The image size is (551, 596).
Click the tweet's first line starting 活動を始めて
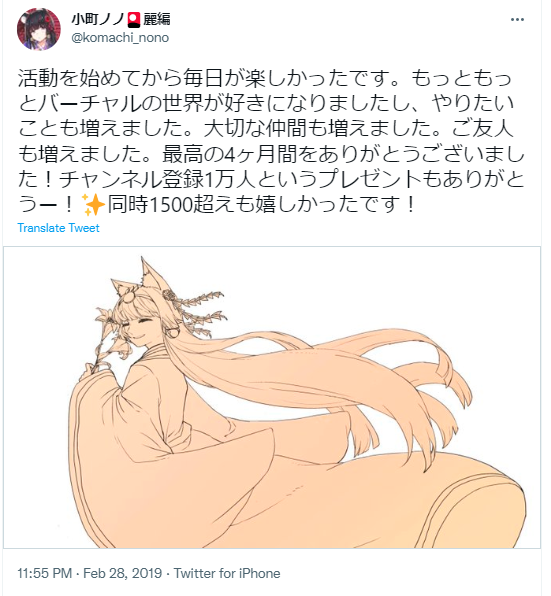(x=265, y=79)
